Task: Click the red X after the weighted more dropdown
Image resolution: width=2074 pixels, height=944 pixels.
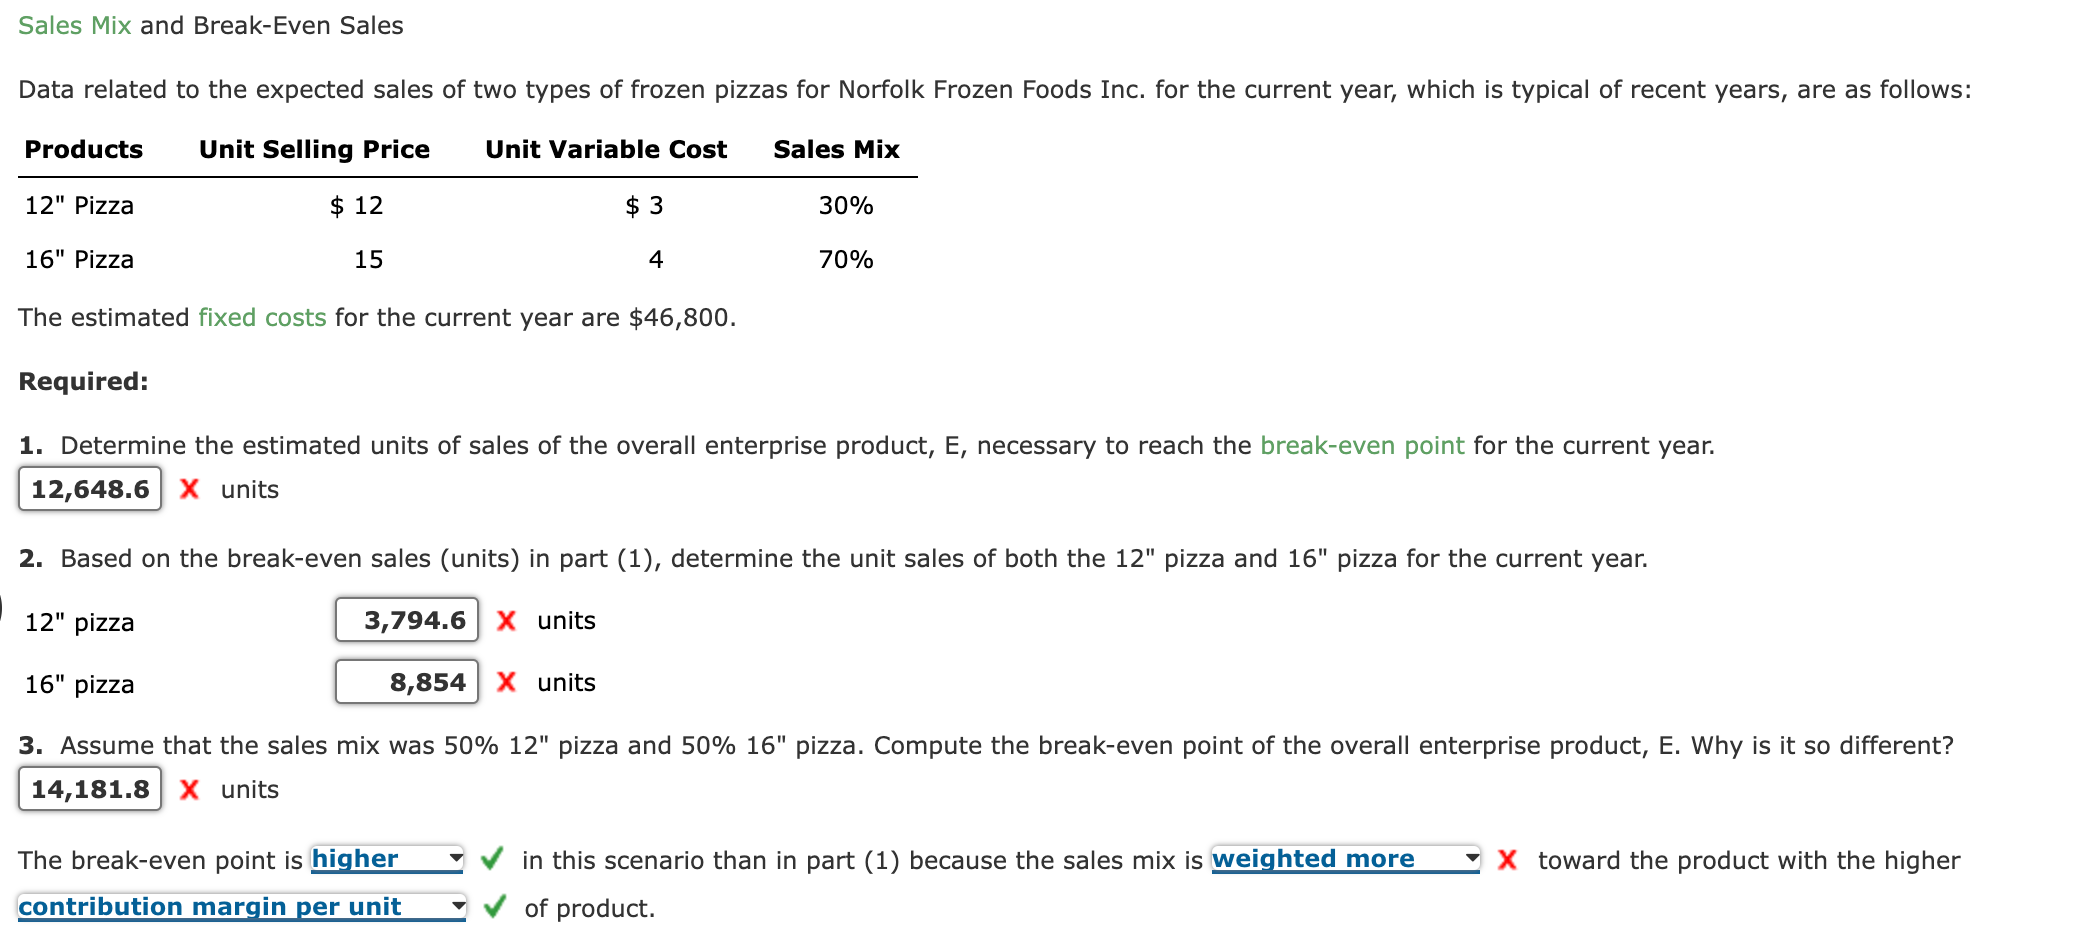Action: (x=1508, y=859)
